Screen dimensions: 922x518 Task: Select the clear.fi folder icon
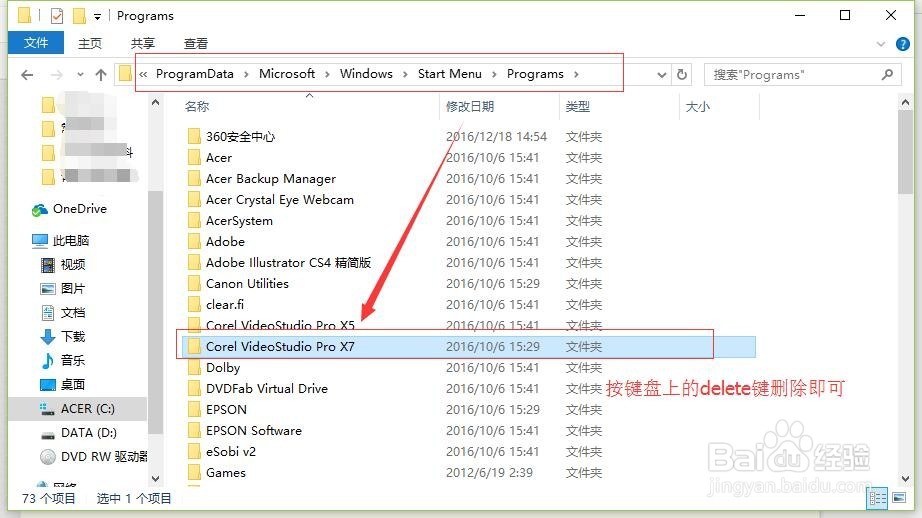(x=193, y=305)
